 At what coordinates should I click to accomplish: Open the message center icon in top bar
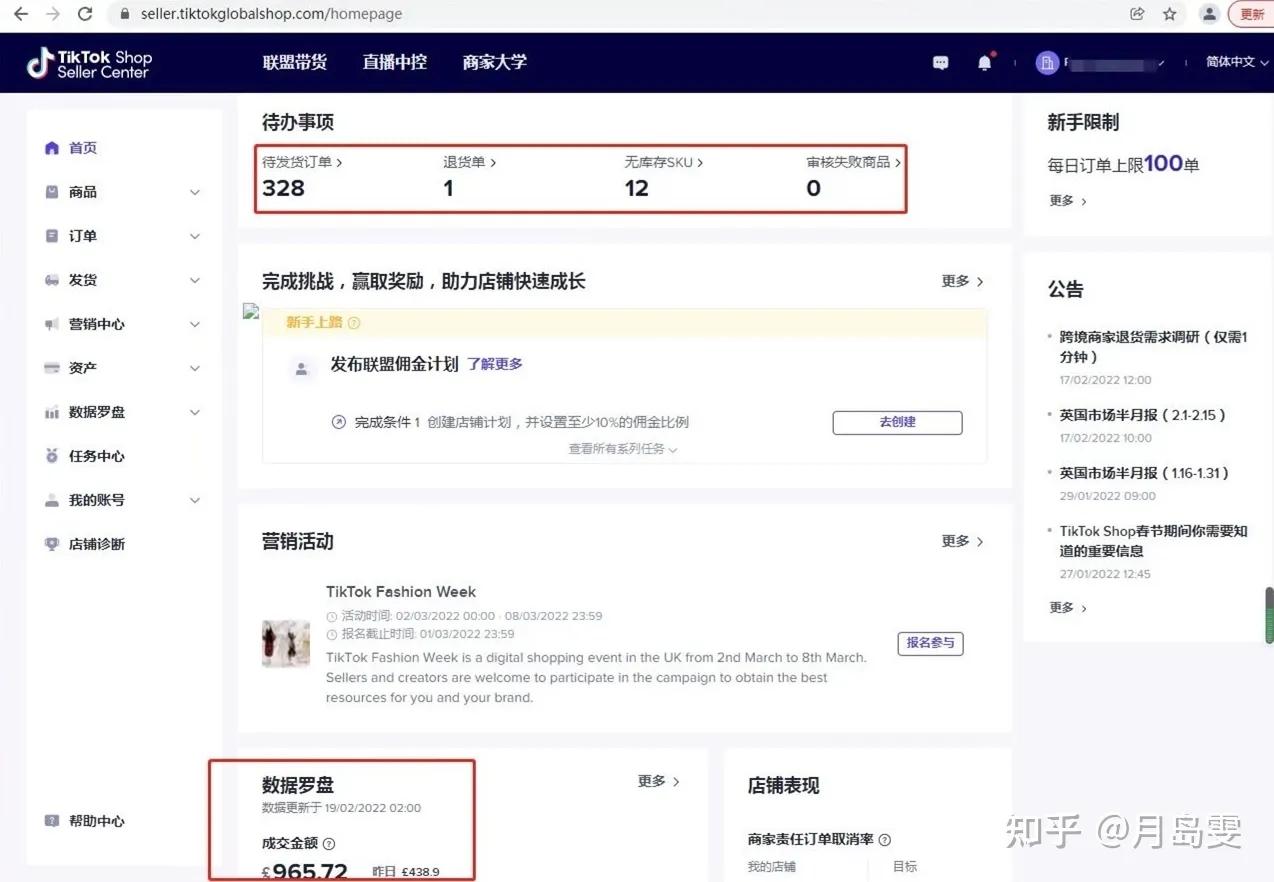click(940, 62)
